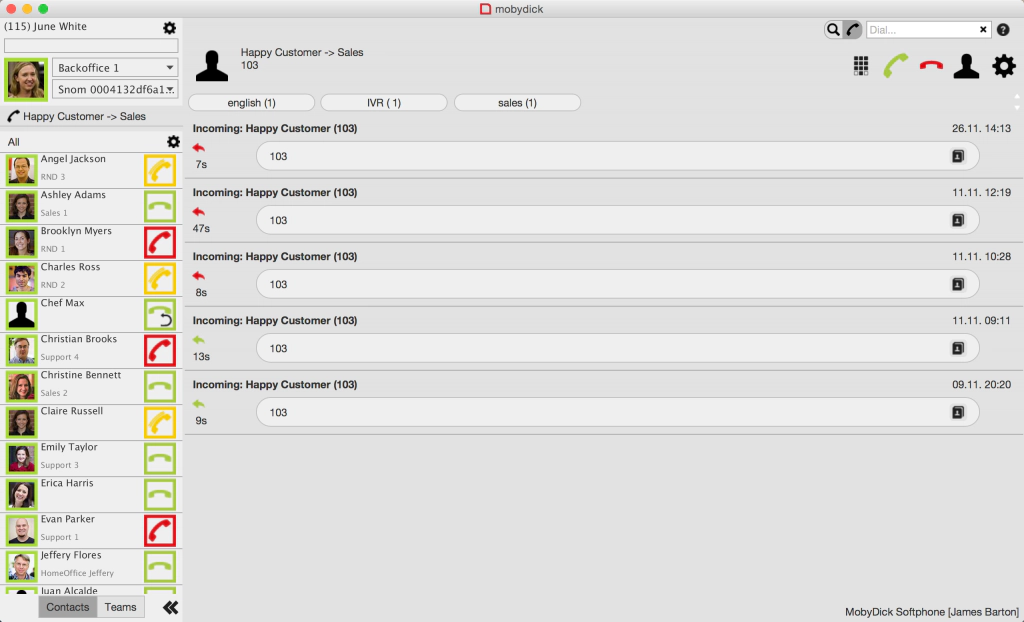Select the Contacts tab
The image size is (1024, 622).
click(68, 607)
